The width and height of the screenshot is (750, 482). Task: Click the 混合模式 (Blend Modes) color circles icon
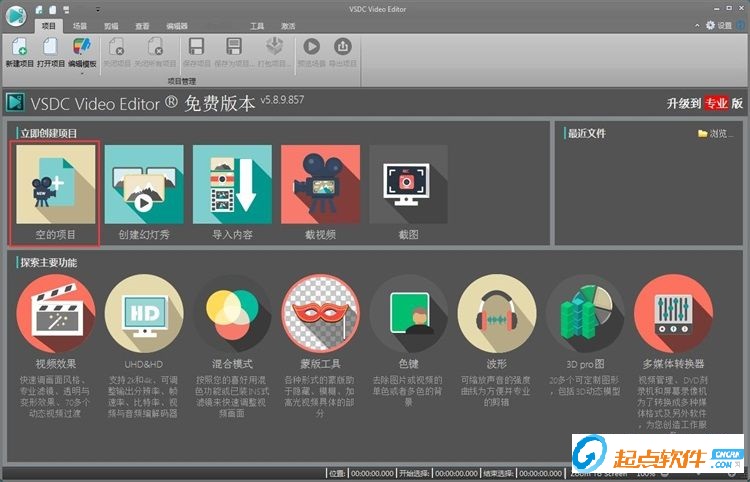coord(232,314)
